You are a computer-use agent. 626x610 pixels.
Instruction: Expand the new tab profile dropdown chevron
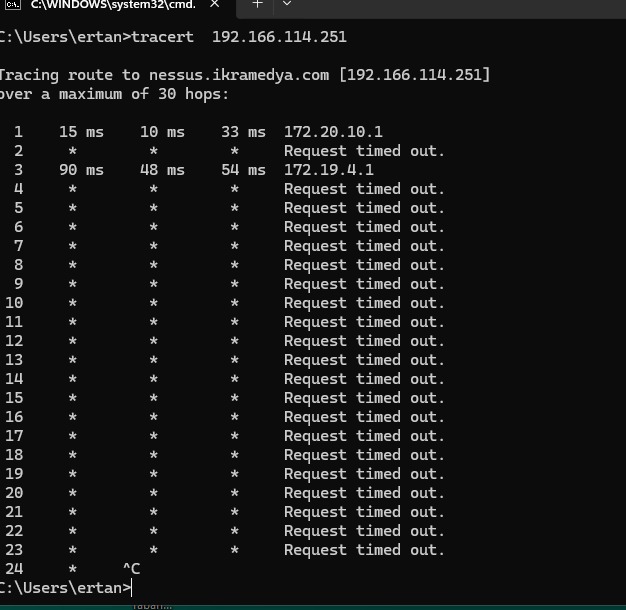(x=287, y=4)
